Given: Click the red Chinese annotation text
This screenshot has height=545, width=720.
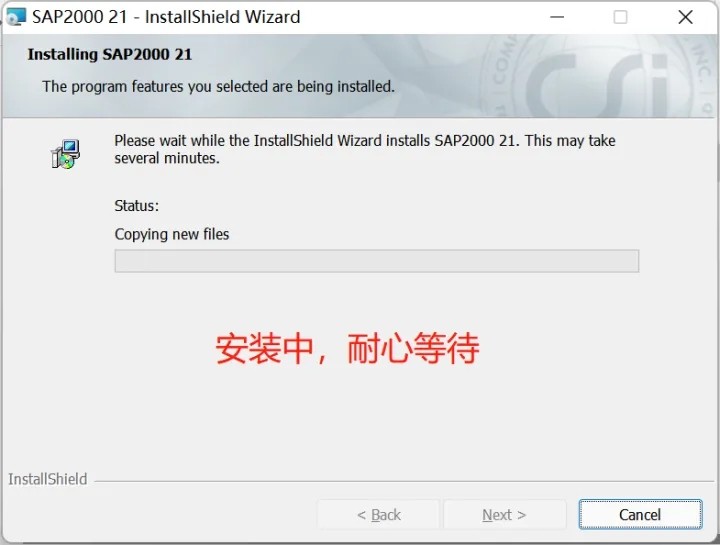Looking at the screenshot, I should point(348,348).
